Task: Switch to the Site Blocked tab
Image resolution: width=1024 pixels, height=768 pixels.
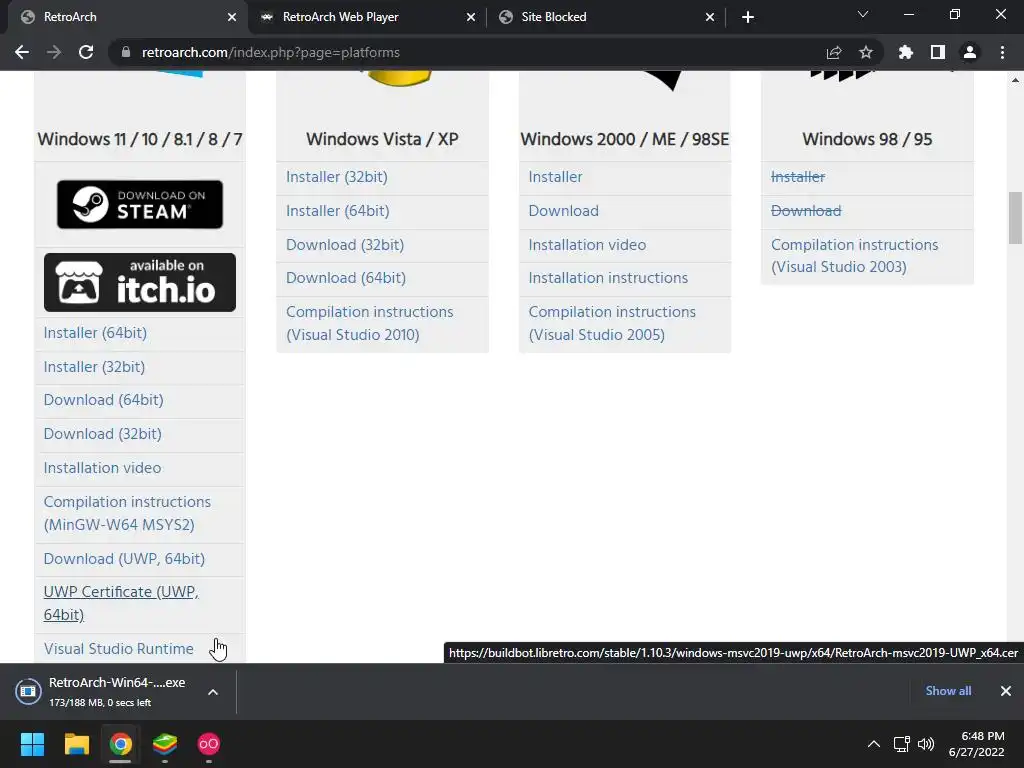Action: (606, 17)
